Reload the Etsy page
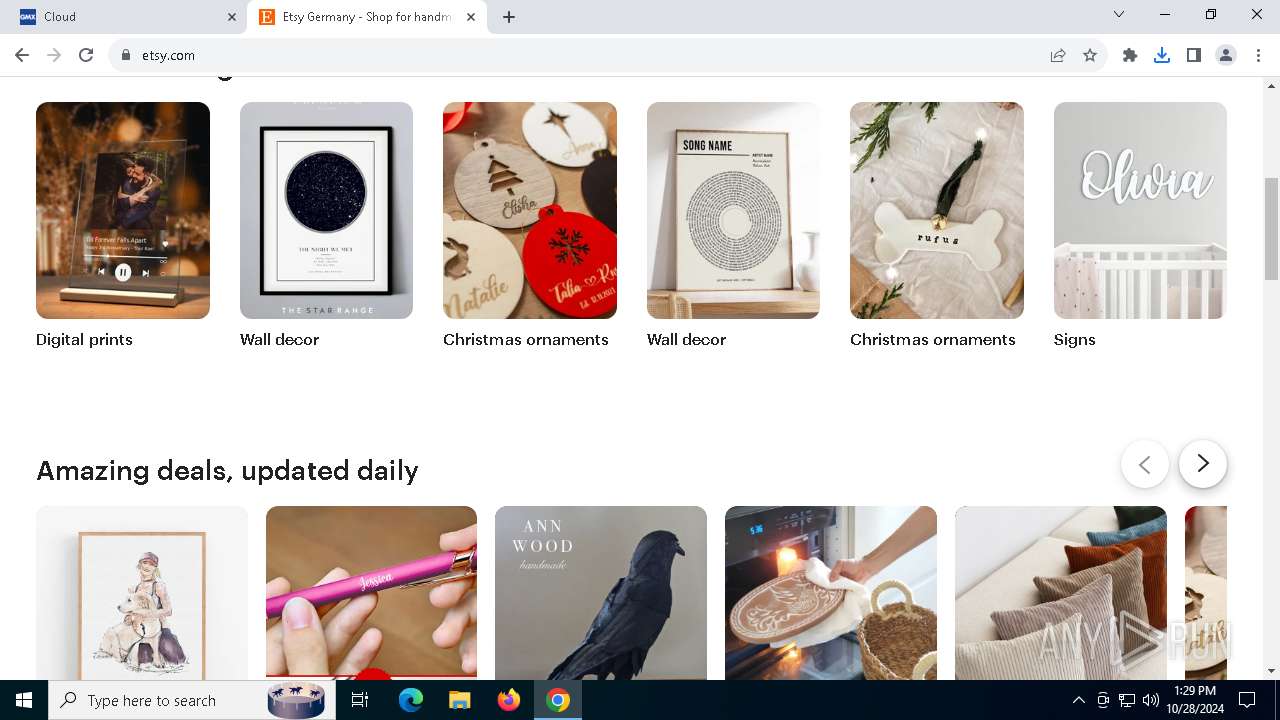The width and height of the screenshot is (1280, 720). click(86, 55)
